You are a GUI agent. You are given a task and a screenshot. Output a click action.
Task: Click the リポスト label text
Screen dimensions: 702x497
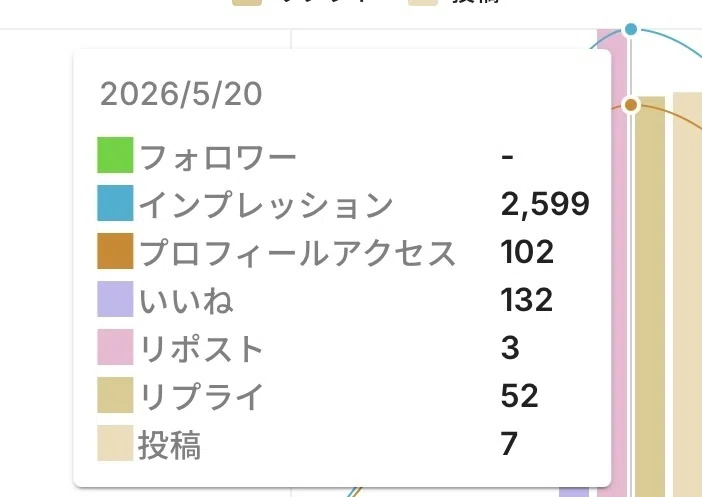pyautogui.click(x=201, y=349)
